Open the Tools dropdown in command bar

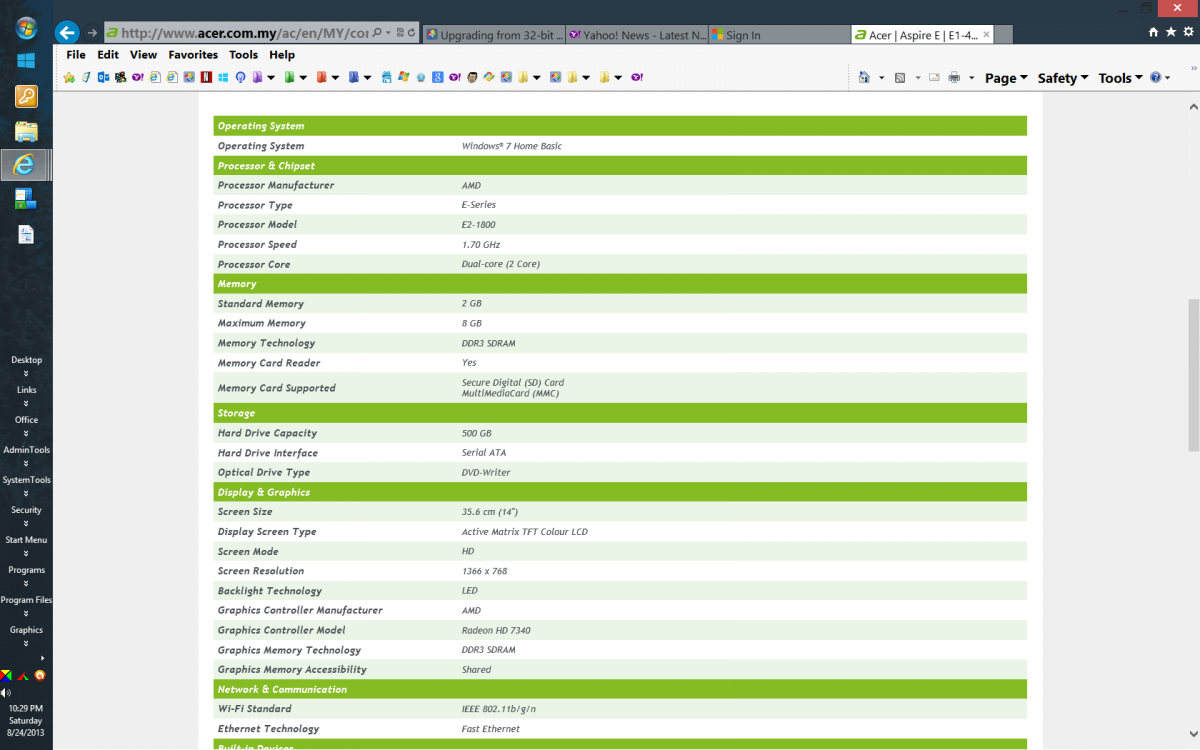(x=1121, y=78)
